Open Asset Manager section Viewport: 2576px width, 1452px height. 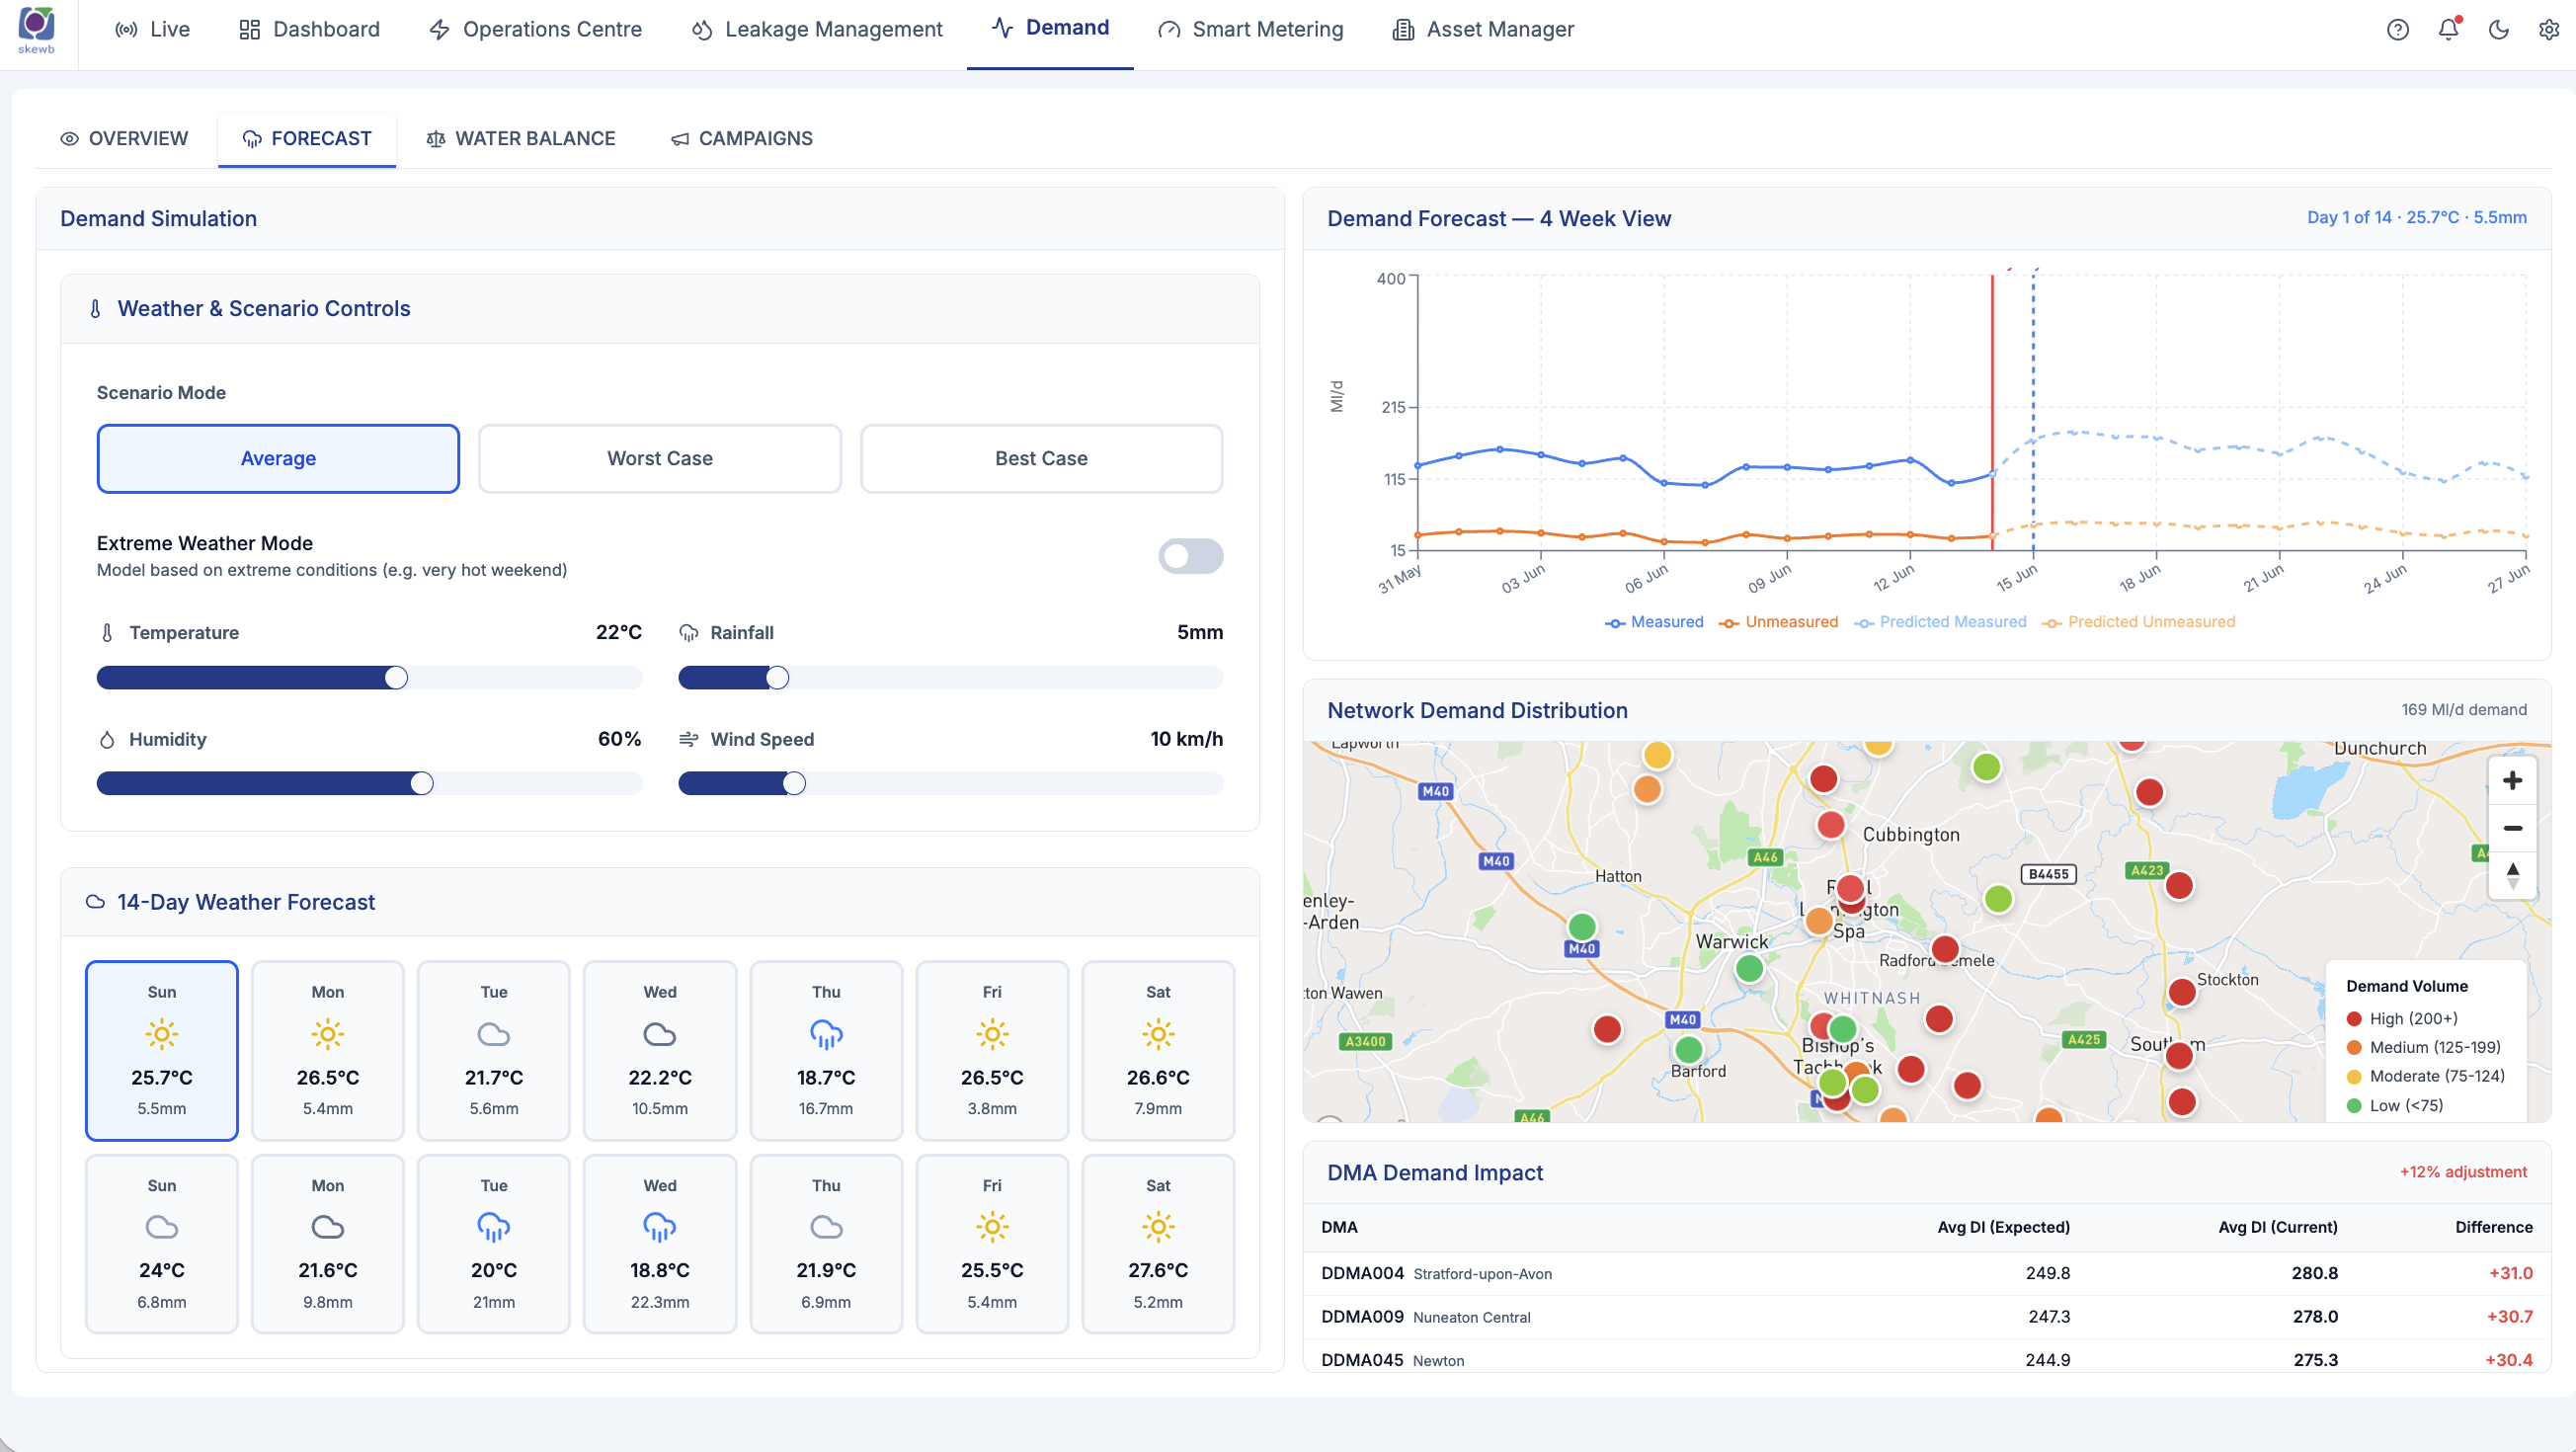1483,30
